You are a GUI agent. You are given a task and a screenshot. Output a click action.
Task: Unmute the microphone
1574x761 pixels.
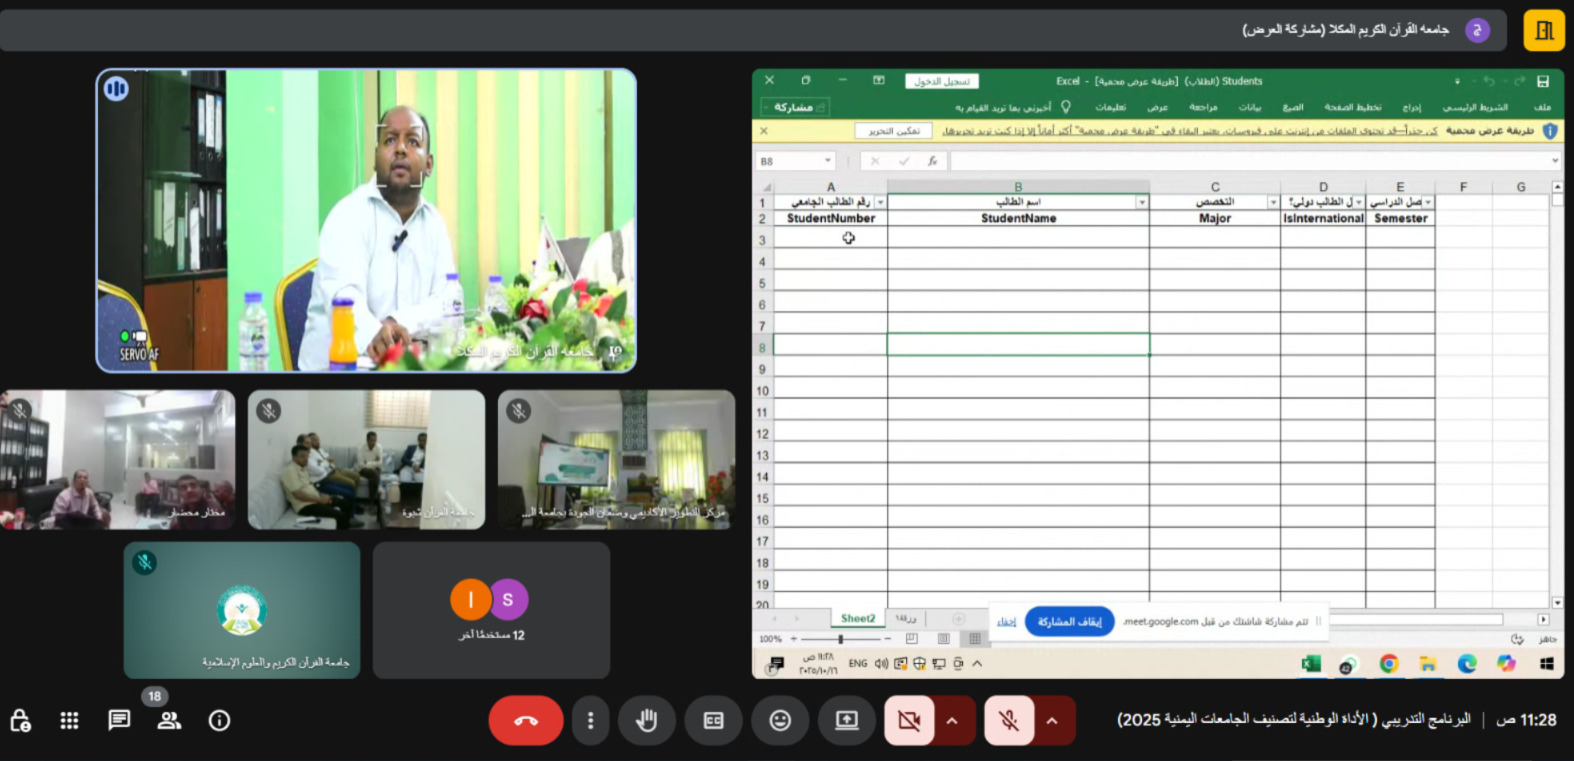pos(1009,721)
